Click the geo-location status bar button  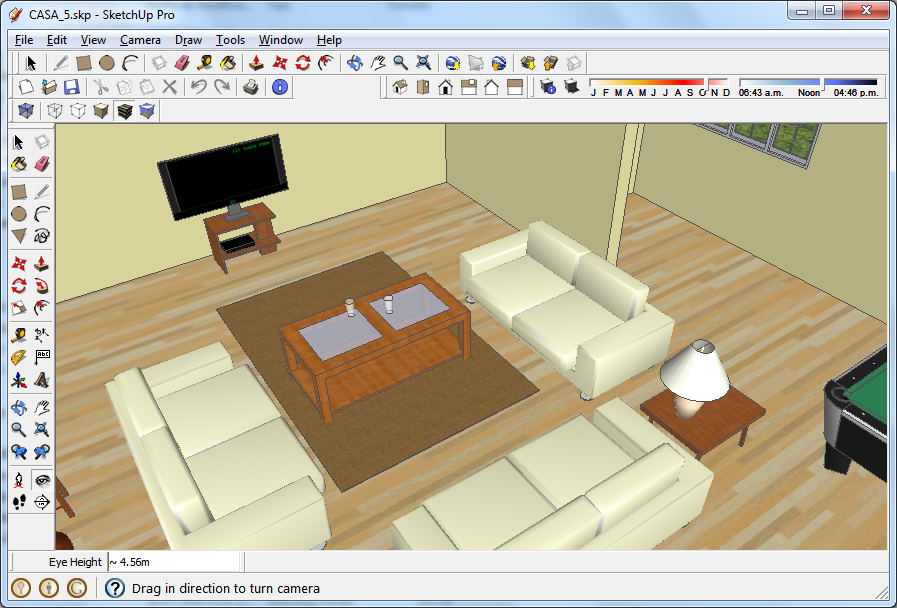point(21,587)
